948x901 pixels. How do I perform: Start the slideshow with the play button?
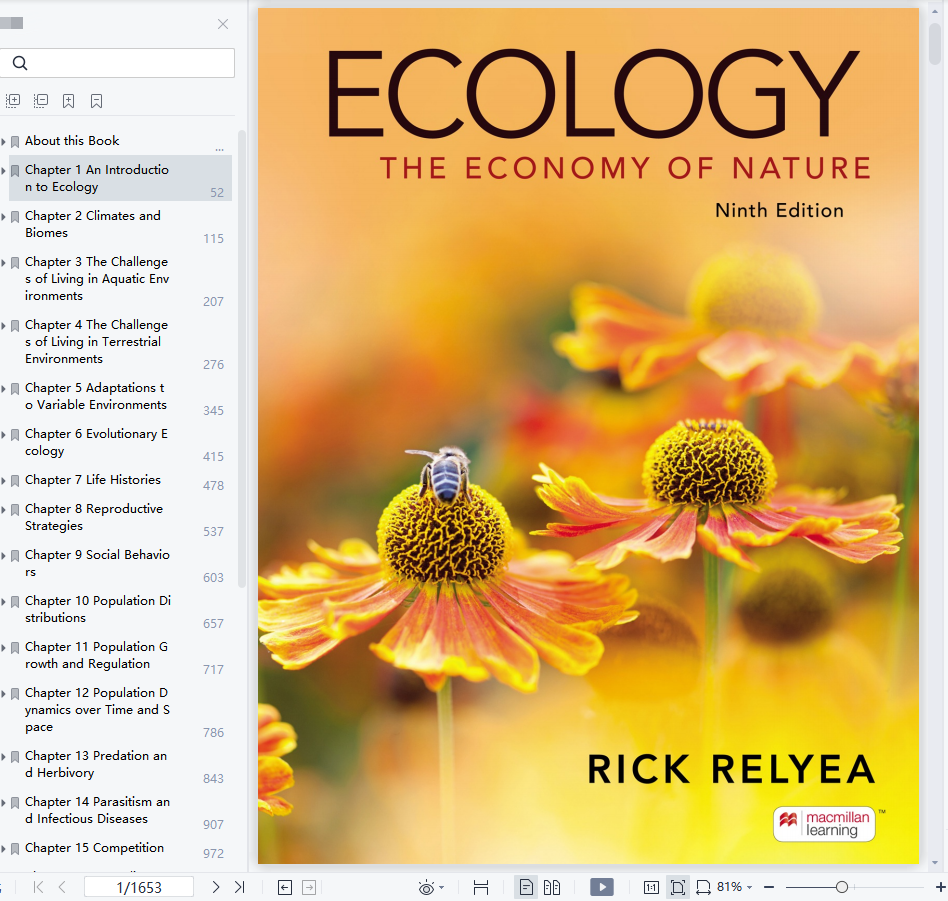point(602,887)
